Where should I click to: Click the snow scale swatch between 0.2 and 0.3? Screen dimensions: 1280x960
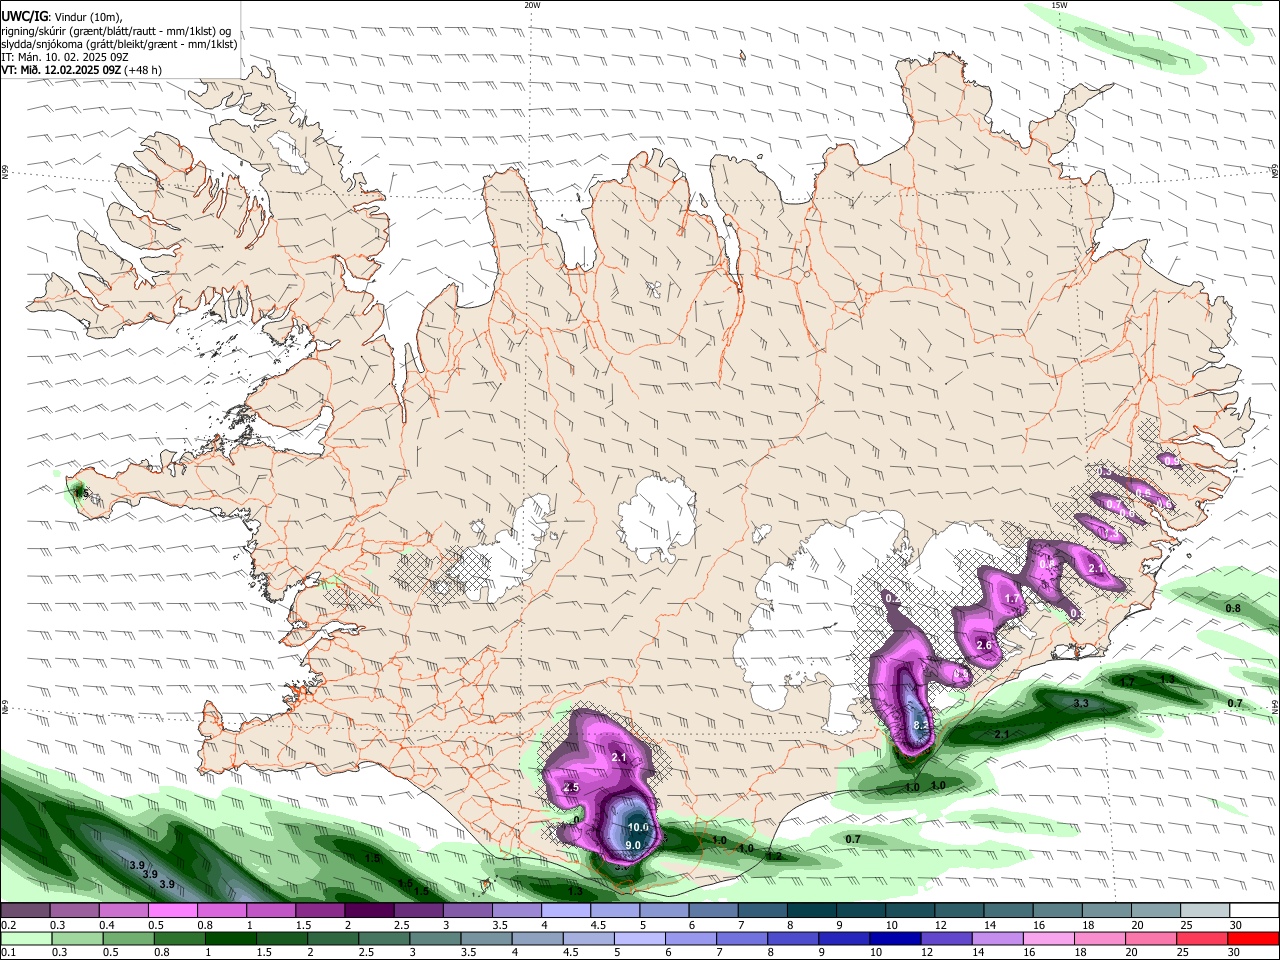[x=25, y=911]
